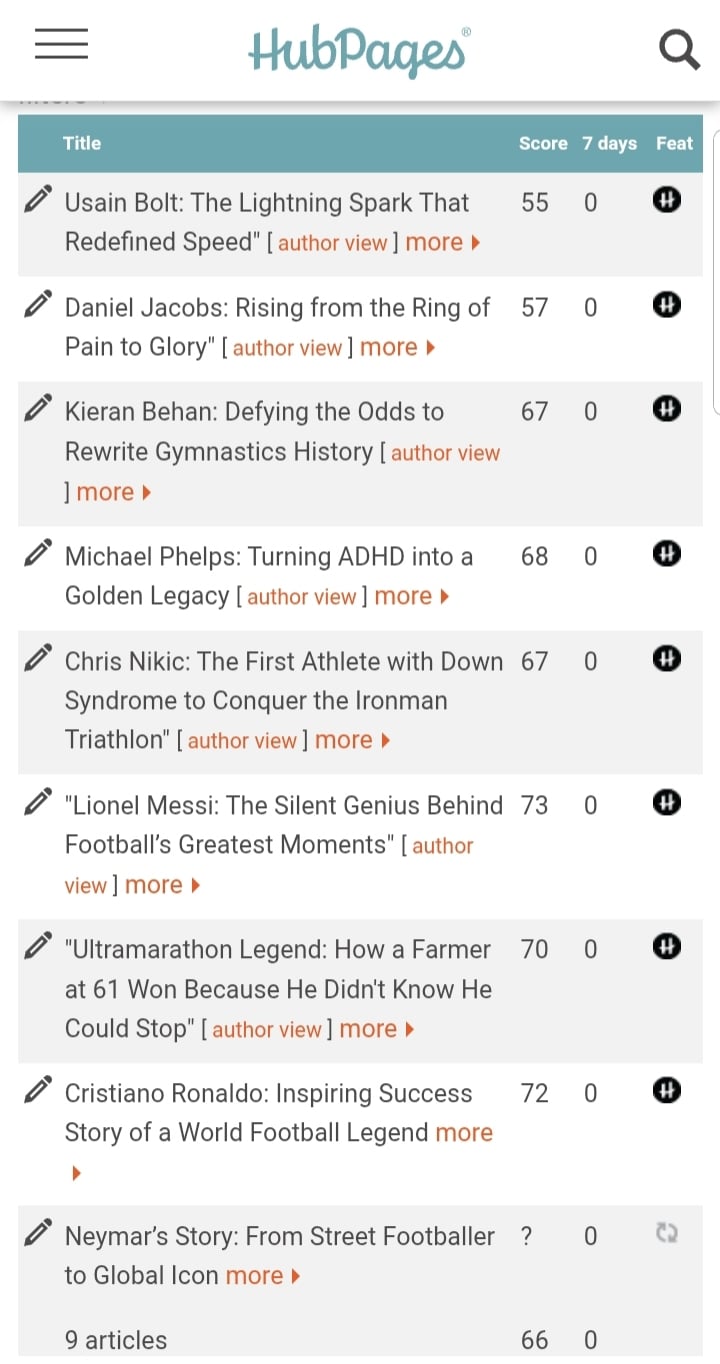Click the featured H badge on Cristiano Ronaldo row
The width and height of the screenshot is (720, 1364).
click(667, 1090)
